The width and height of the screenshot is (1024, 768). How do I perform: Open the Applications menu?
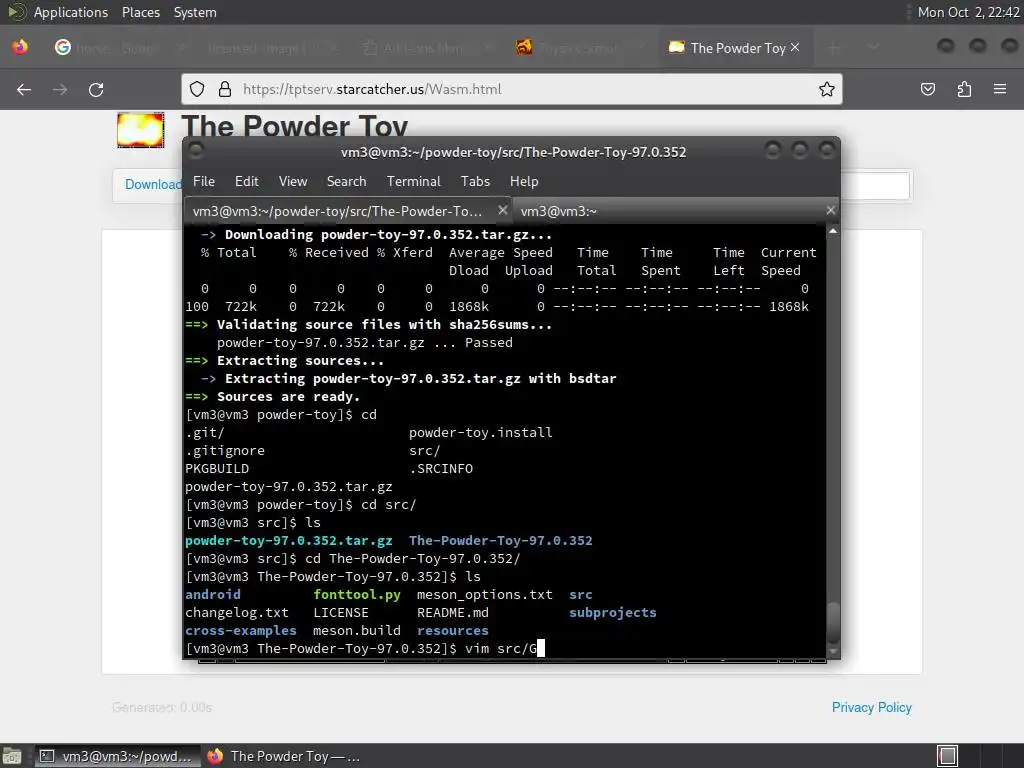click(x=71, y=12)
